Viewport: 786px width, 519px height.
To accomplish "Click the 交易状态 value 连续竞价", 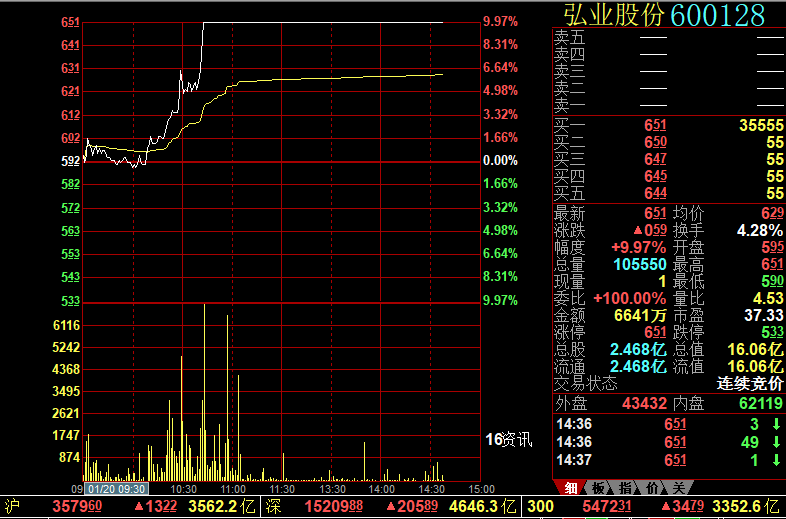I will click(x=749, y=384).
